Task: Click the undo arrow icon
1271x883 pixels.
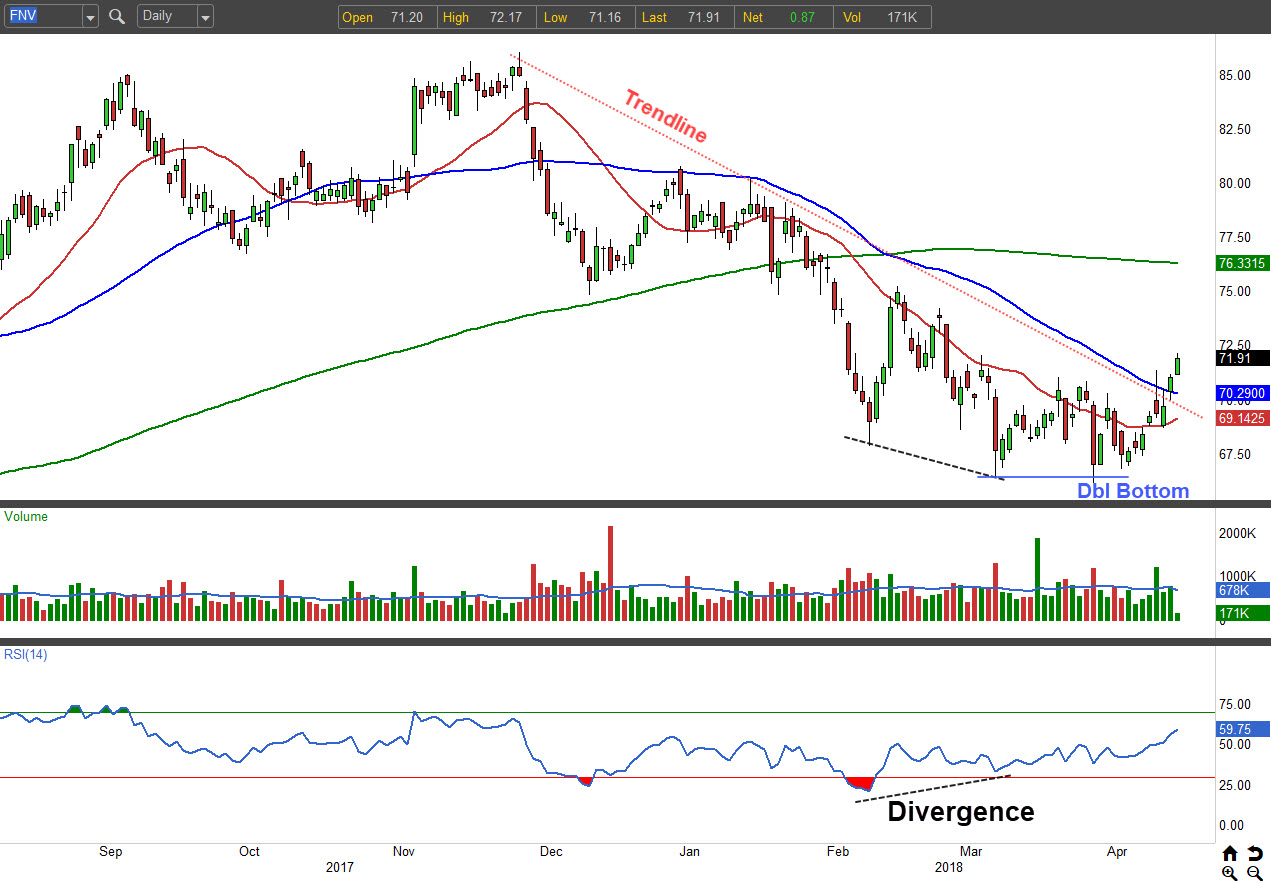Action: [x=1254, y=853]
